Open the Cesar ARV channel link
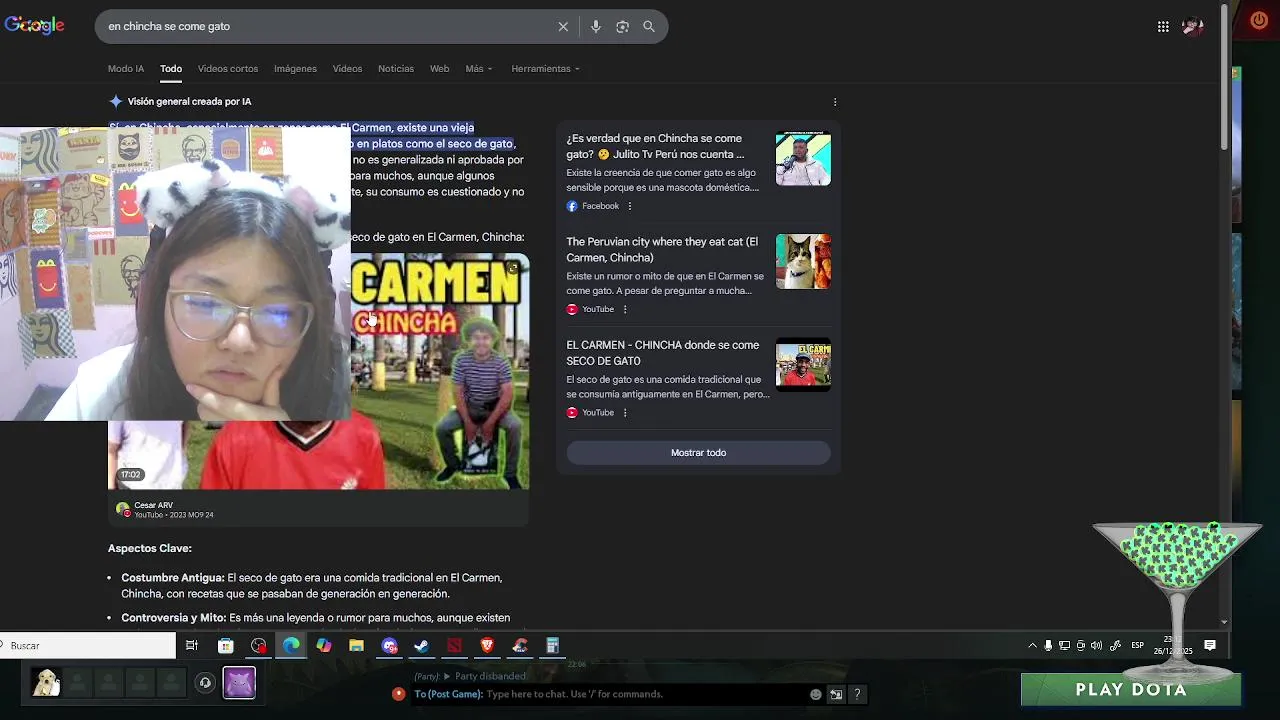Screen dimensions: 1280x720 click(153, 506)
